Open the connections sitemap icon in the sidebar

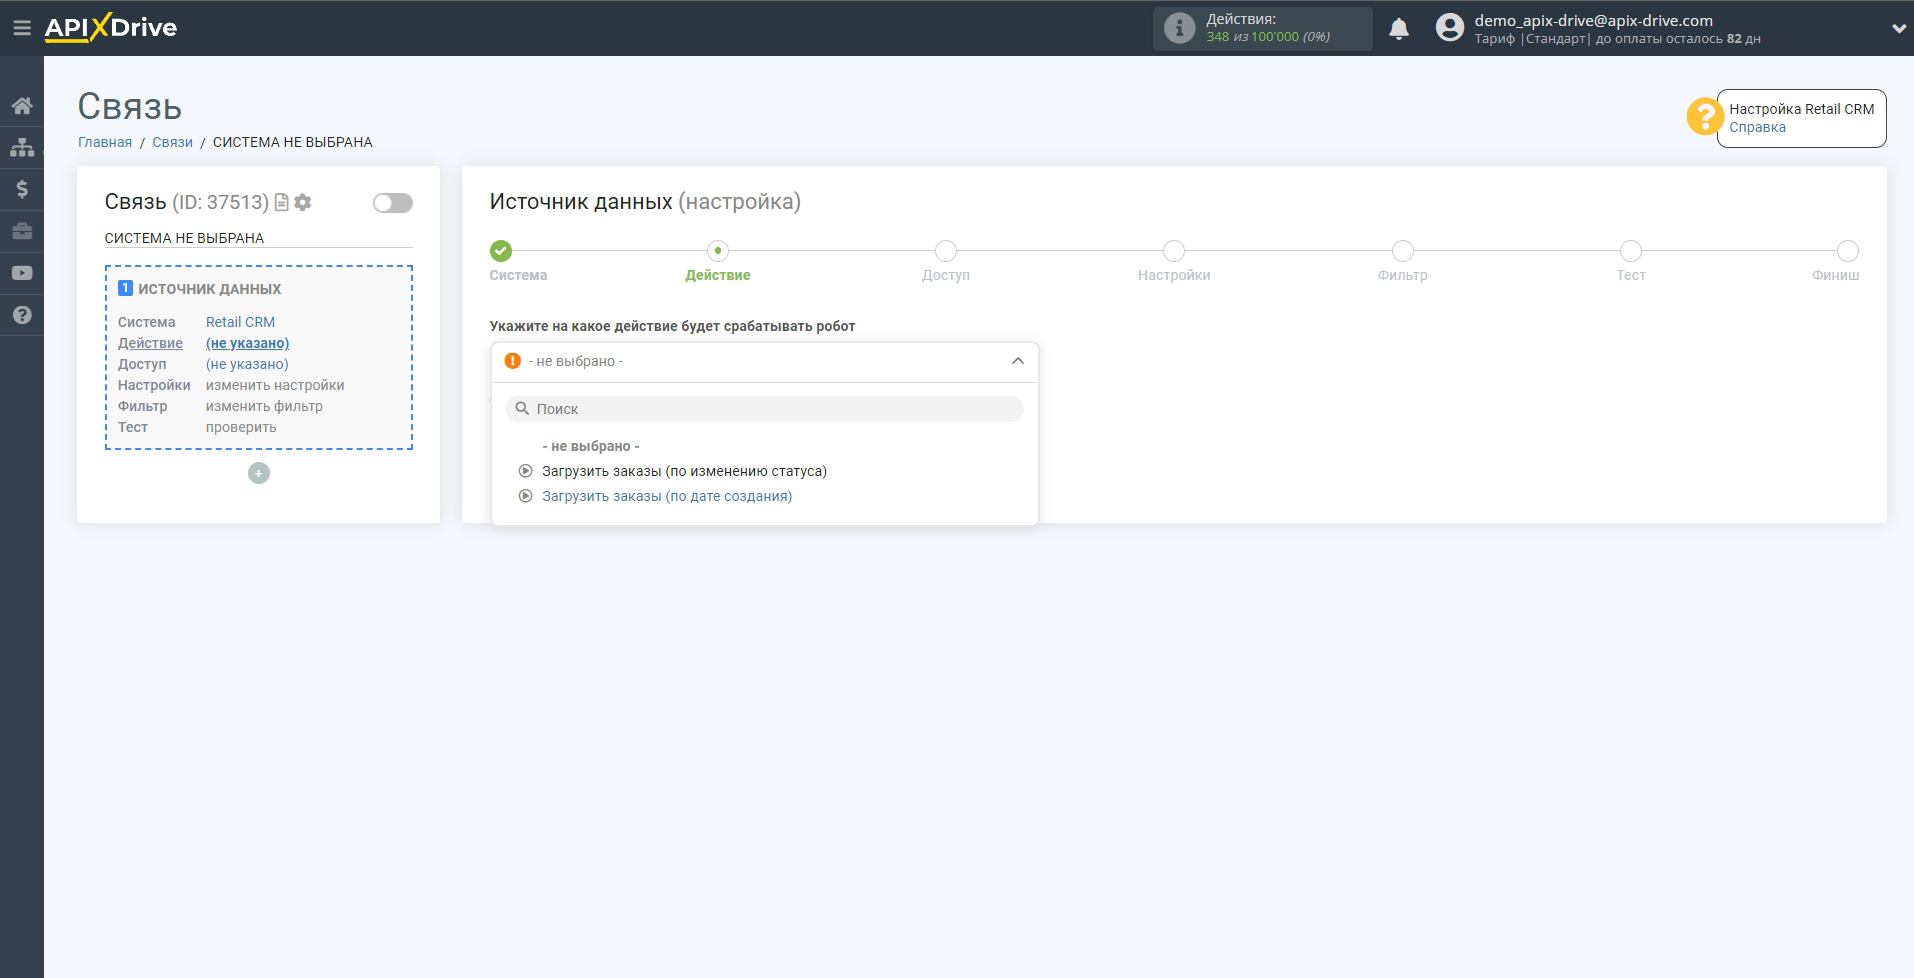point(22,147)
